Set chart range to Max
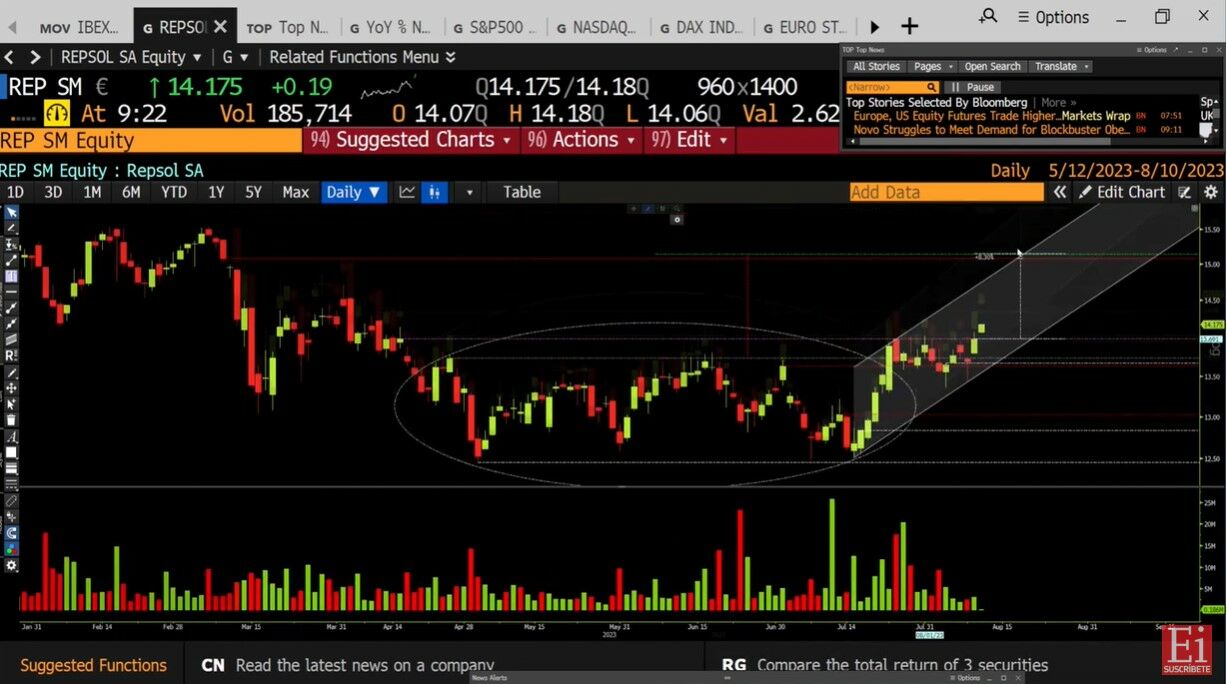This screenshot has width=1227, height=684. (x=296, y=192)
